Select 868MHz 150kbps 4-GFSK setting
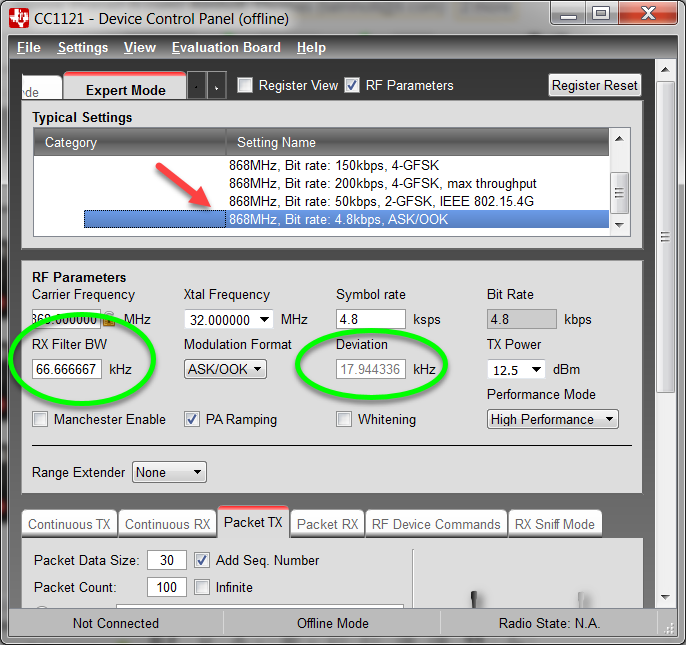Image resolution: width=686 pixels, height=645 pixels. pyautogui.click(x=334, y=165)
